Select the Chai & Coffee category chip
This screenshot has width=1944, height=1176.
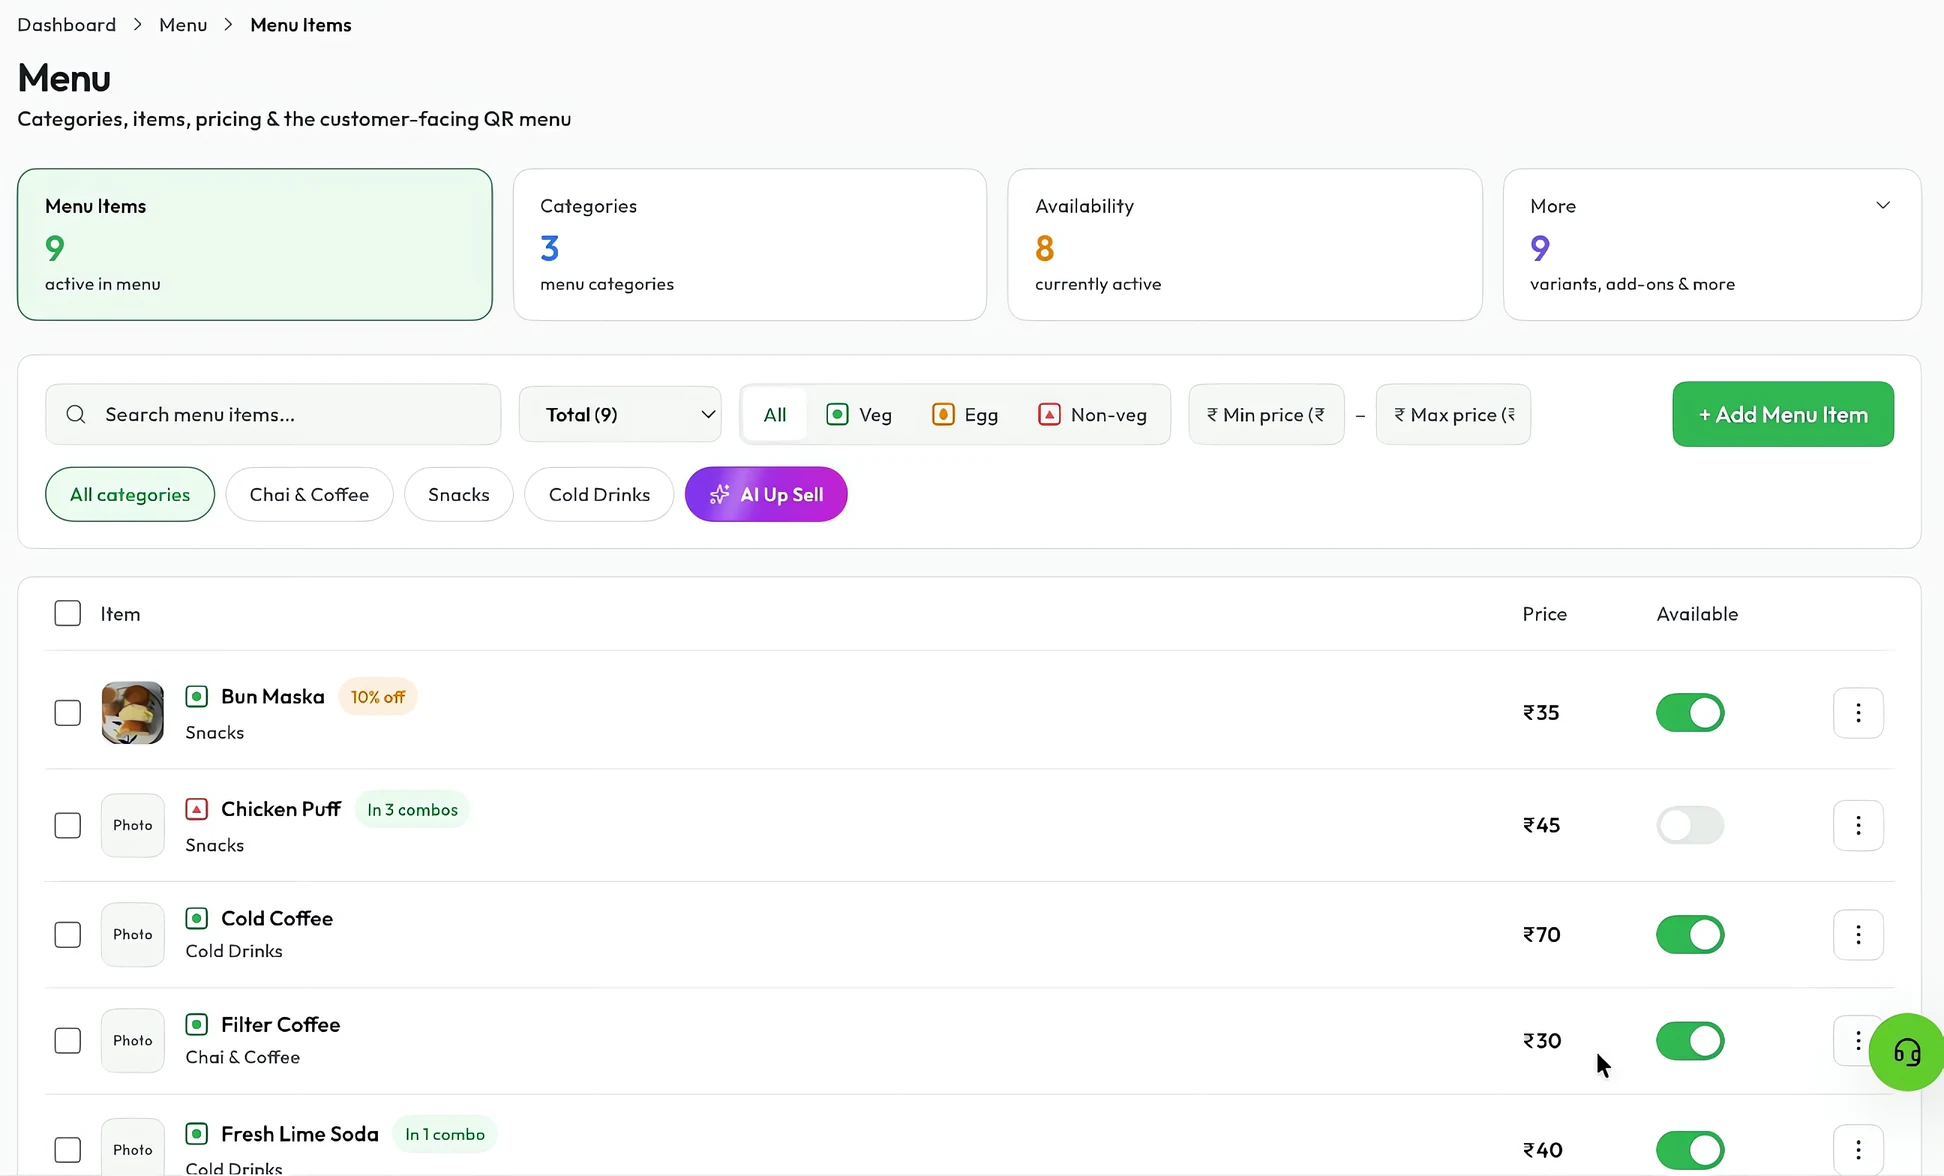tap(309, 494)
